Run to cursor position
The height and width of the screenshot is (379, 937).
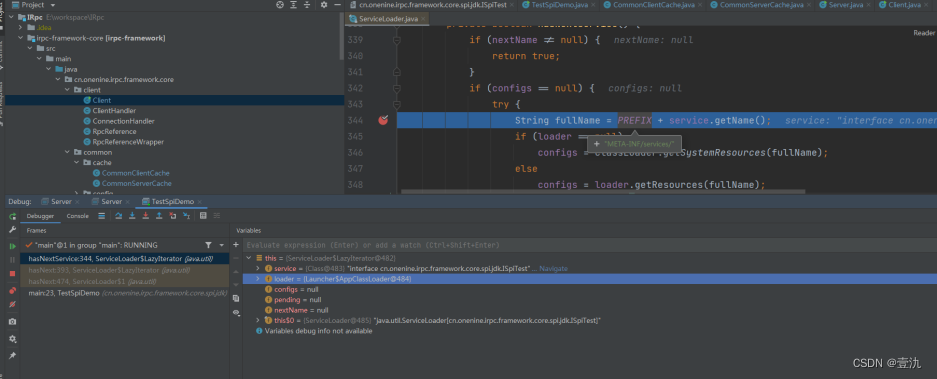pos(186,216)
